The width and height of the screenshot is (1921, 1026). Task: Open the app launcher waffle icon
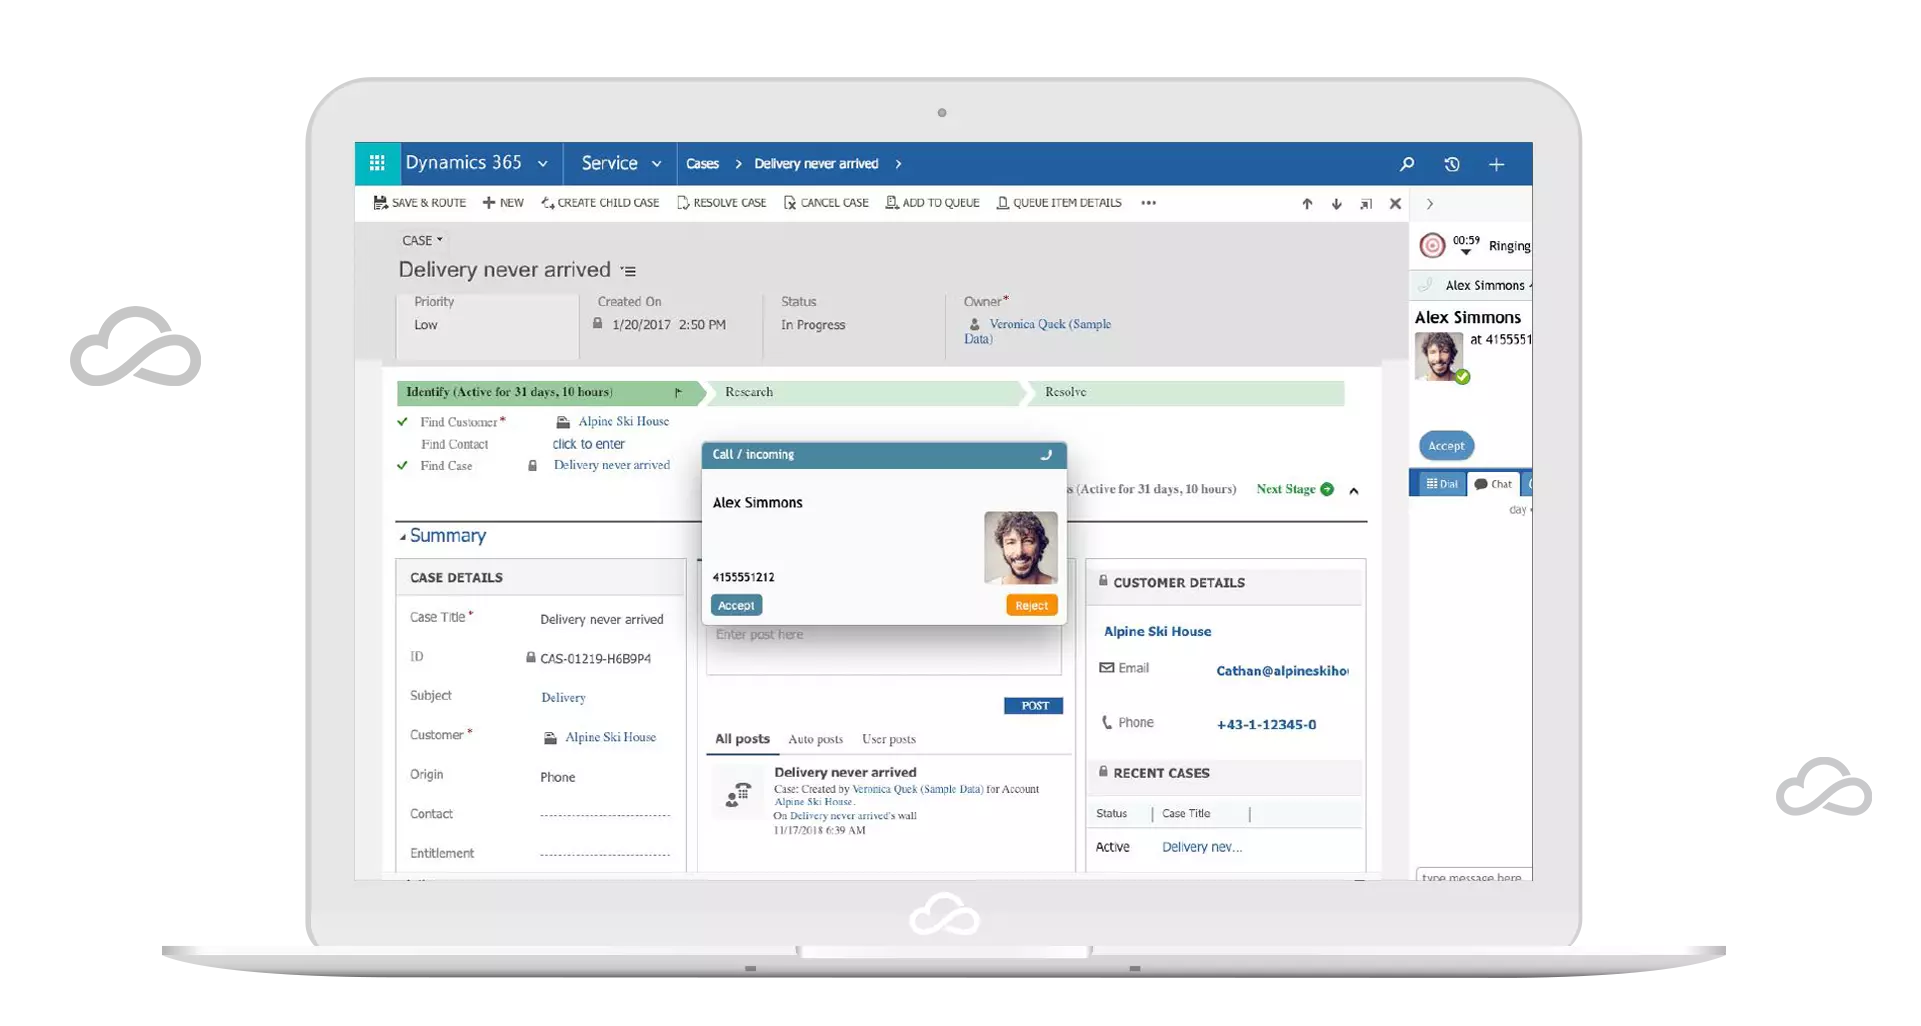(377, 163)
